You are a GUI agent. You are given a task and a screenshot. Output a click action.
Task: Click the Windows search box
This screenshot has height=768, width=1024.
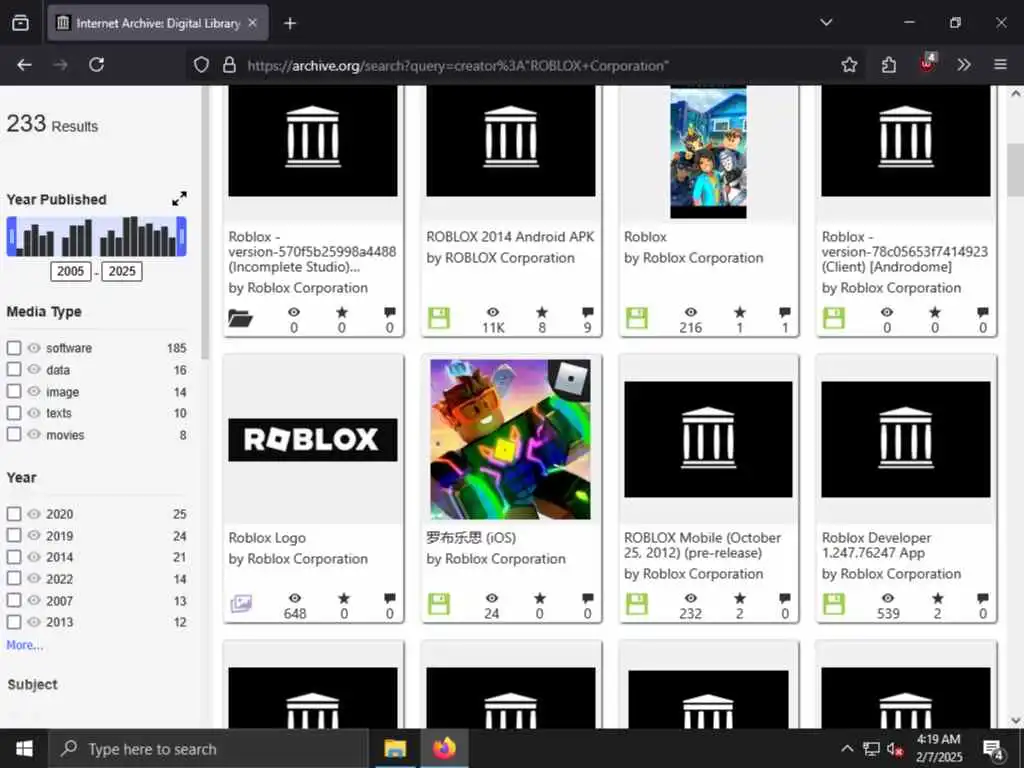[x=209, y=749]
